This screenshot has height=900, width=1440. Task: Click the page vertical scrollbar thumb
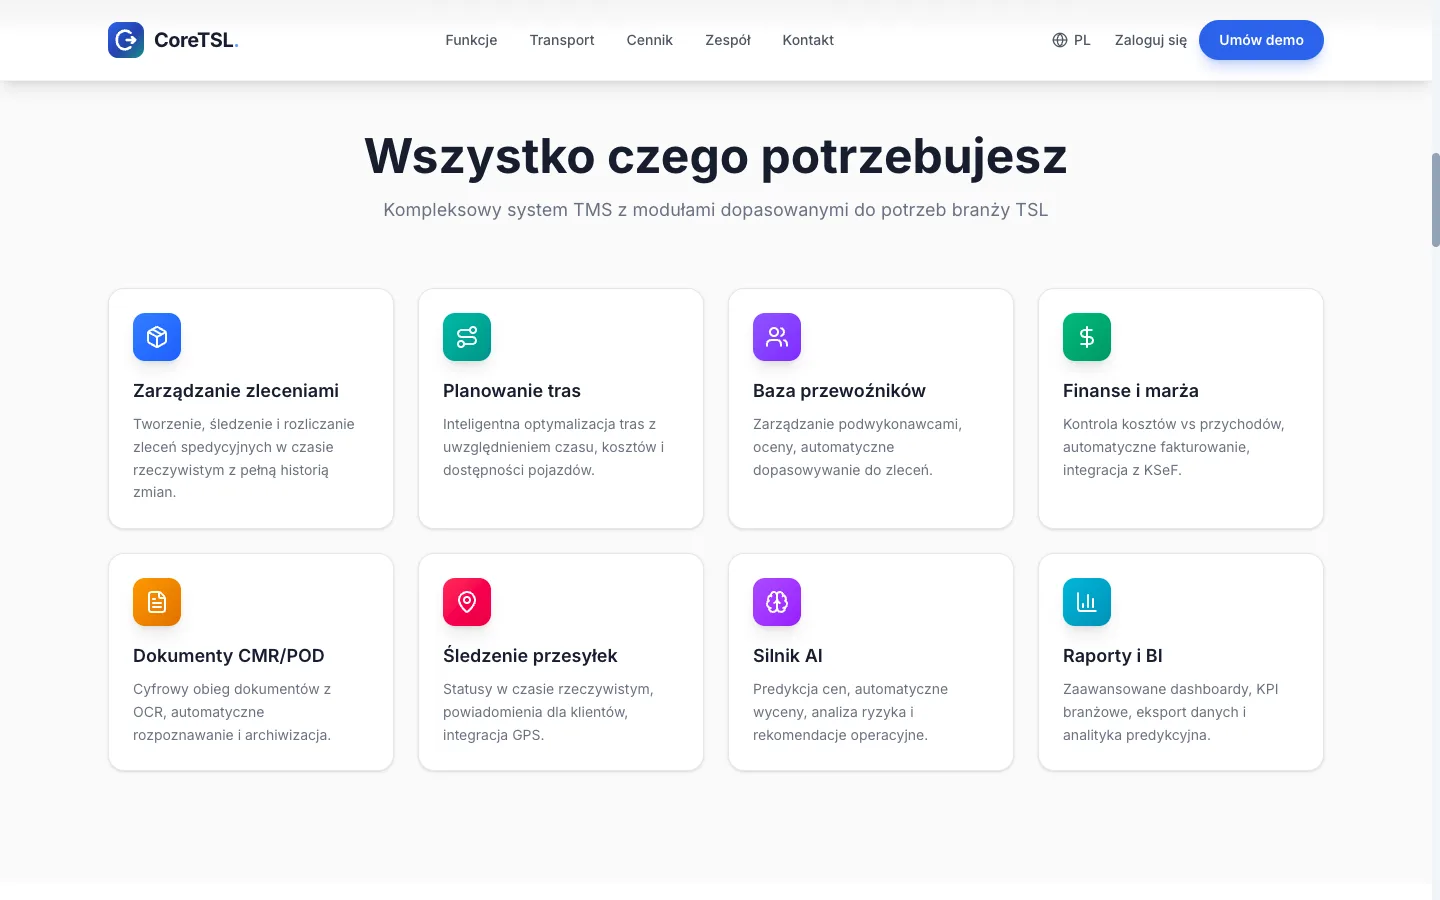point(1436,200)
